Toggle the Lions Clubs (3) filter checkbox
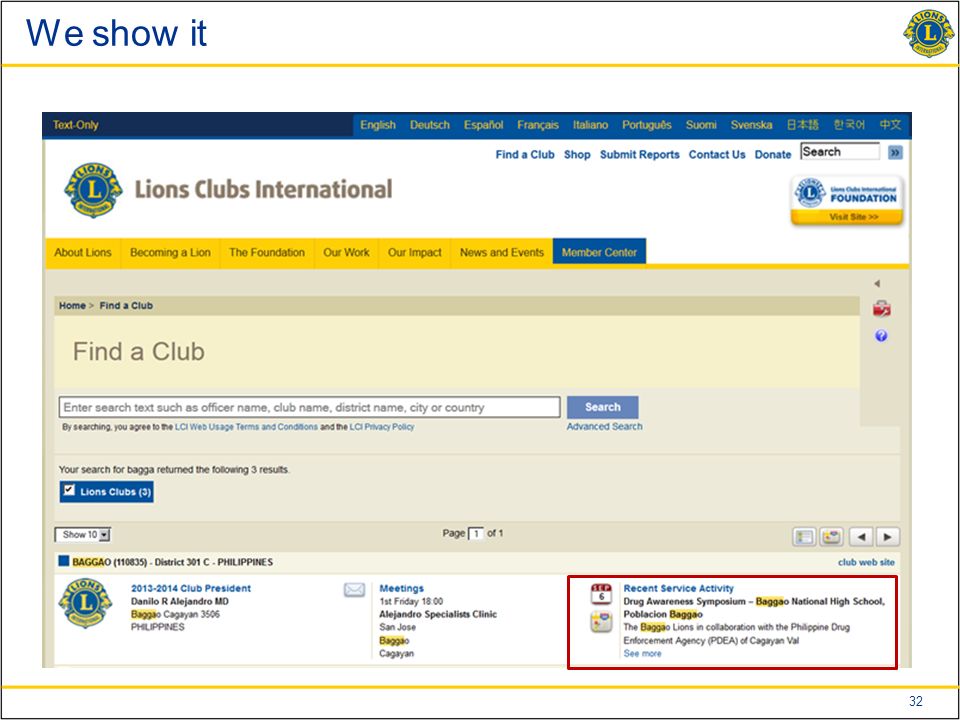Screen dimensions: 960x720 [69, 490]
